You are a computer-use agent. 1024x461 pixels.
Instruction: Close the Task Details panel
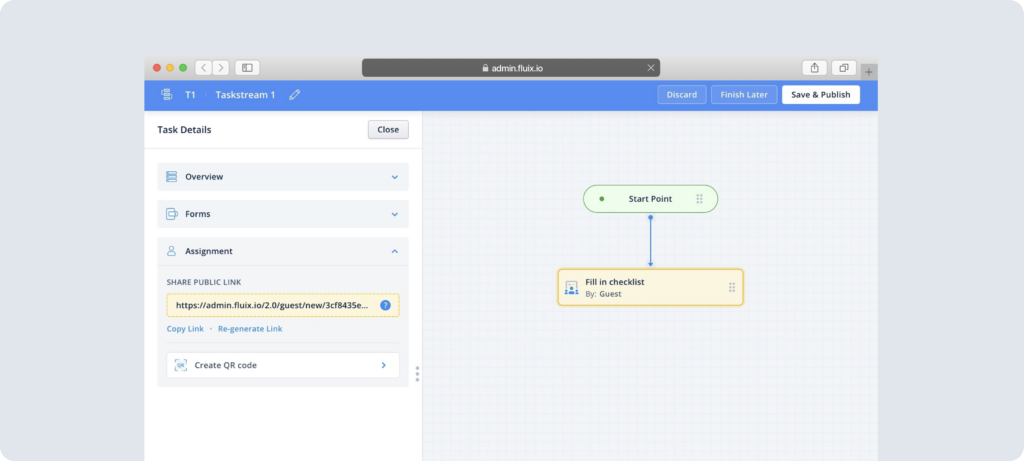pos(388,130)
